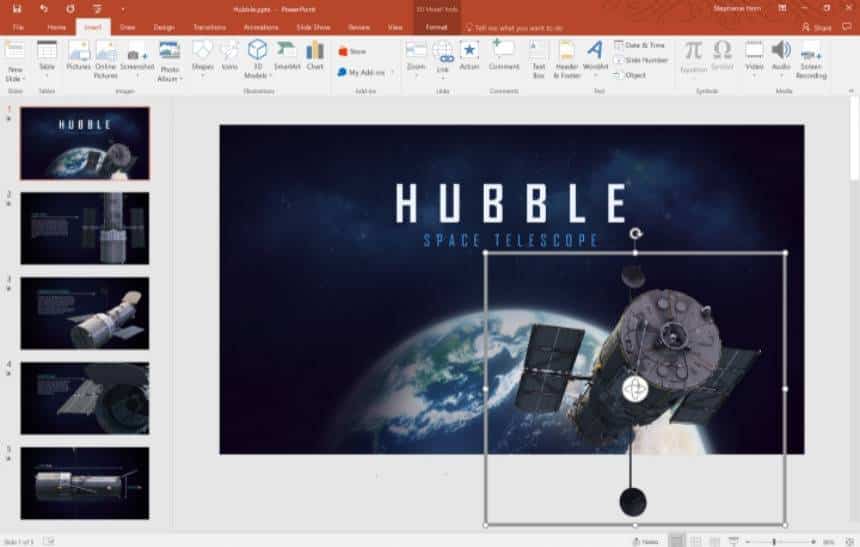Screen dimensions: 860x547
Task: Open Header & Footer dialog
Action: (x=567, y=59)
